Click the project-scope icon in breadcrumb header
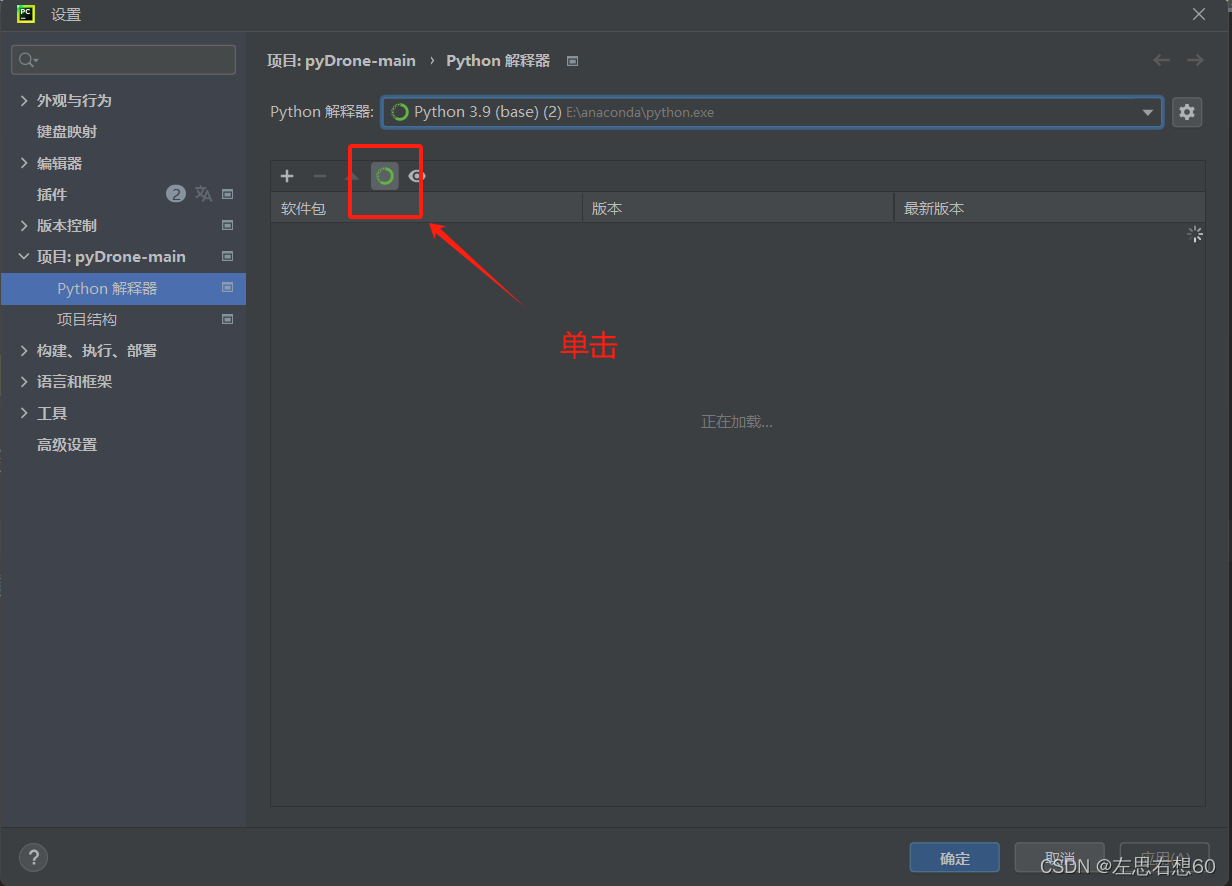The height and width of the screenshot is (886, 1232). 573,61
